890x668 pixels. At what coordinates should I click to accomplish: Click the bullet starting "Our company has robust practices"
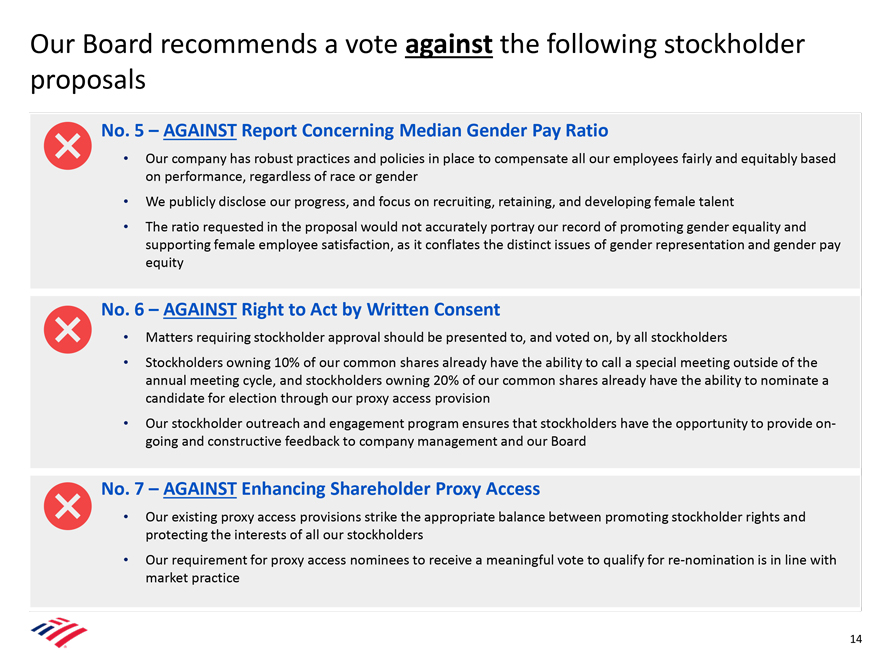(490, 167)
